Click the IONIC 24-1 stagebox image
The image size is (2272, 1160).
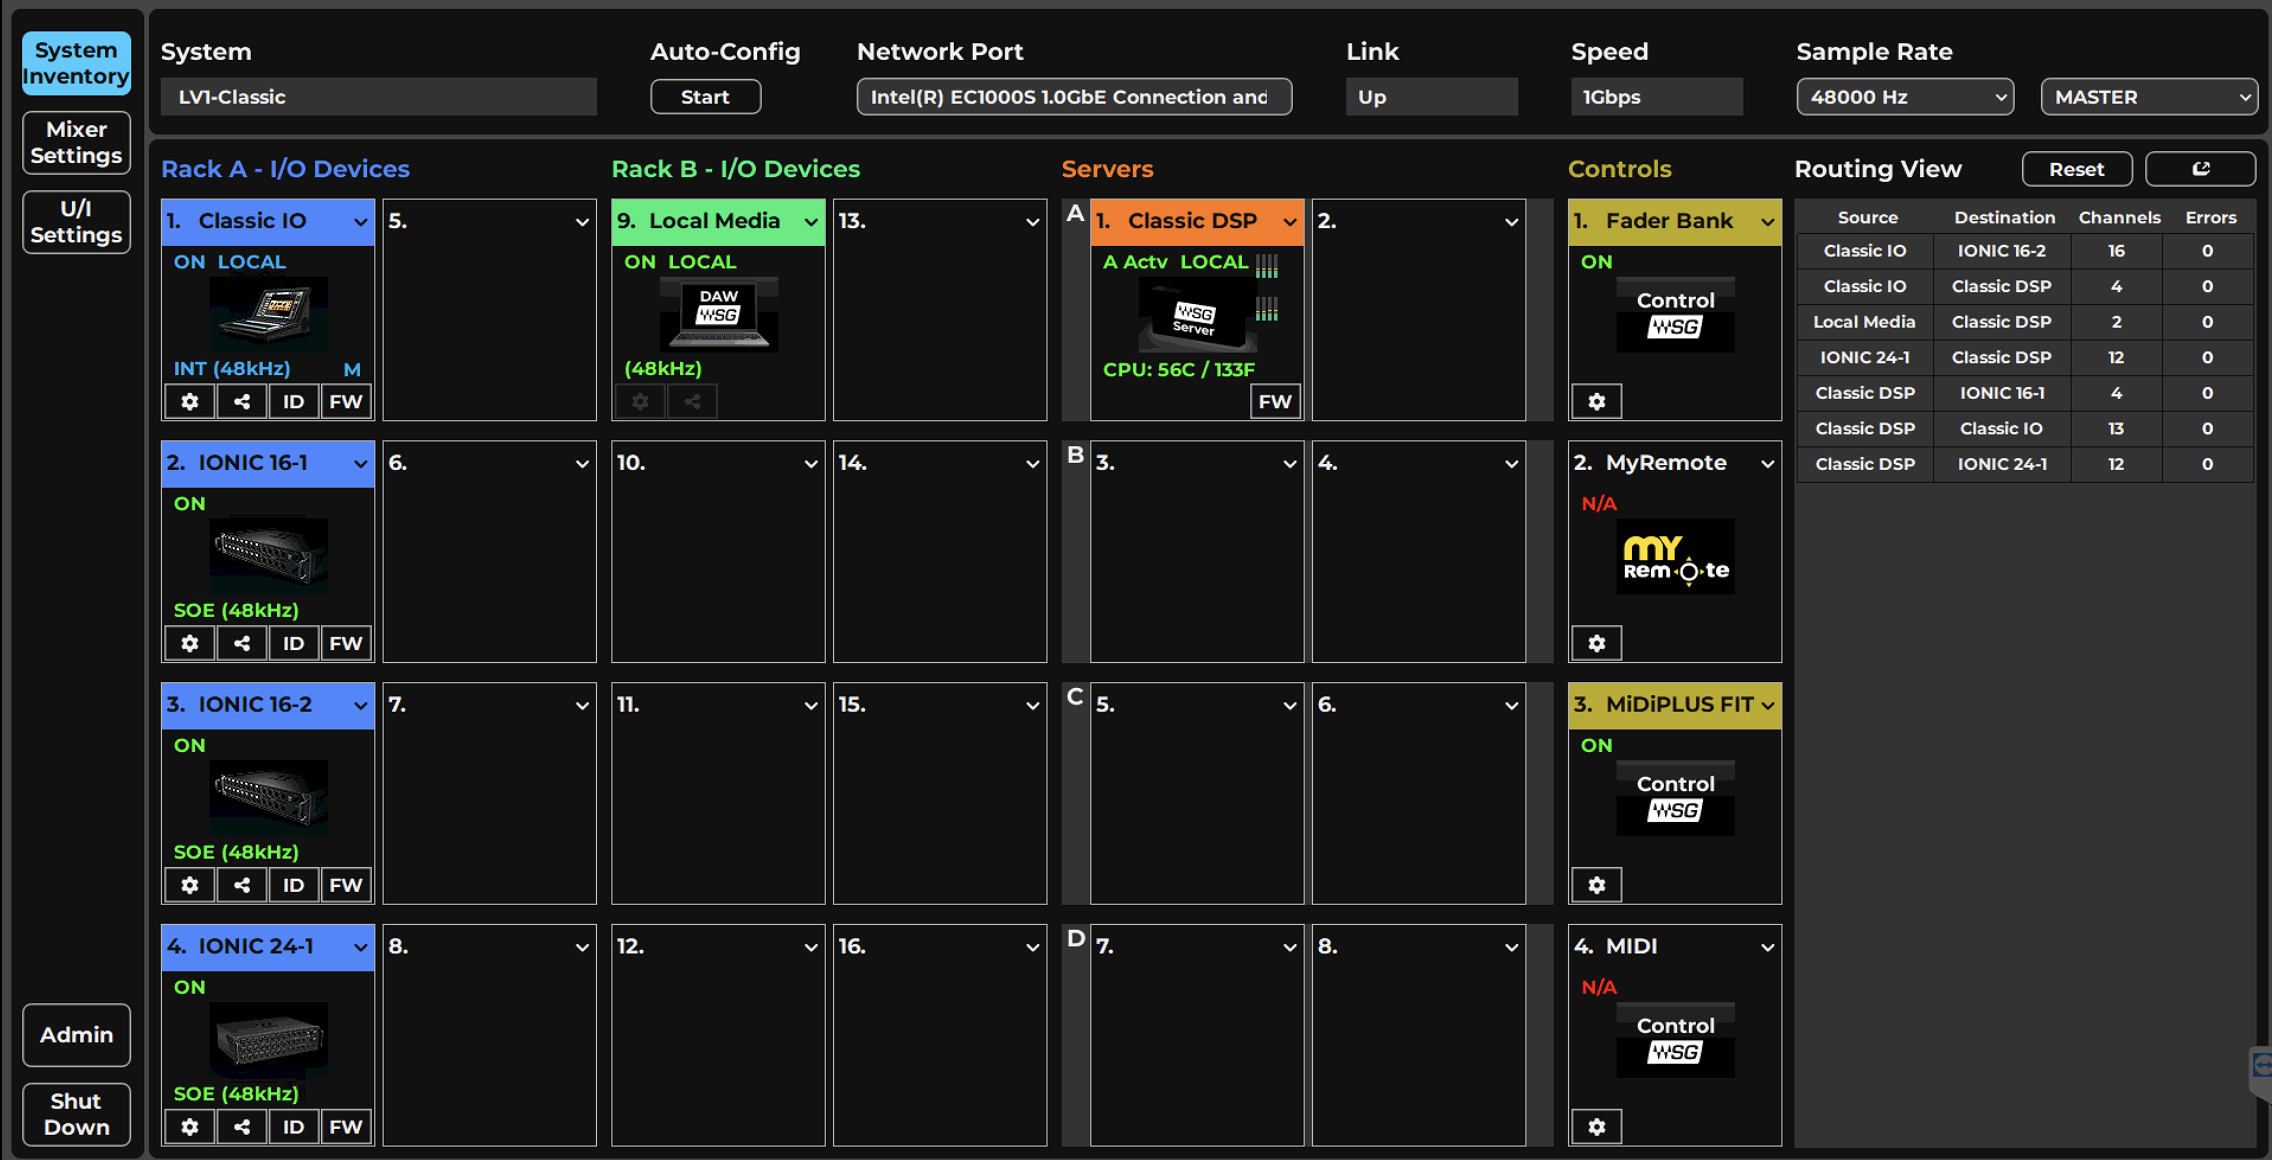point(268,1039)
